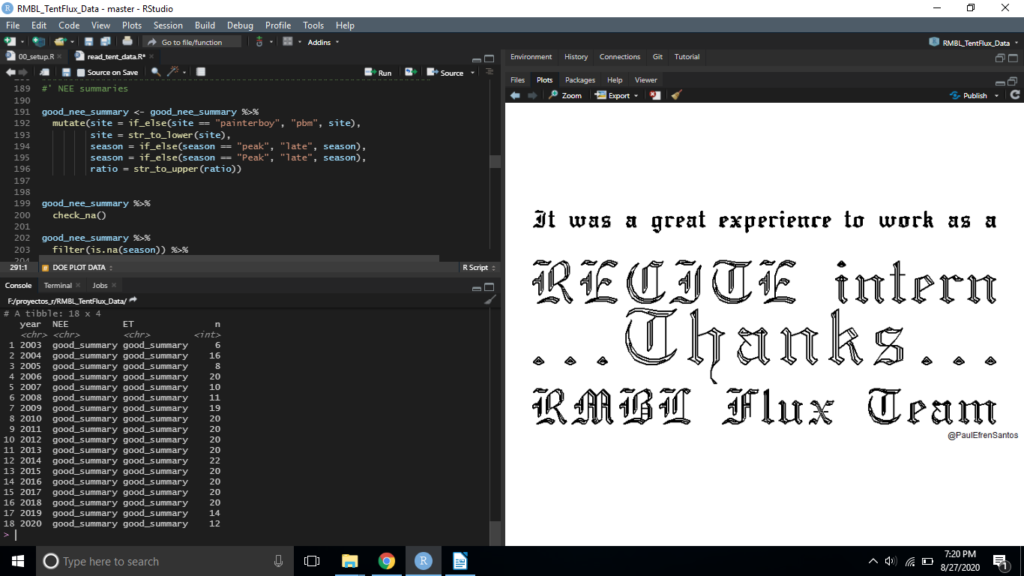Open the New File dropdown arrow
This screenshot has height=576, width=1024.
(x=22, y=42)
